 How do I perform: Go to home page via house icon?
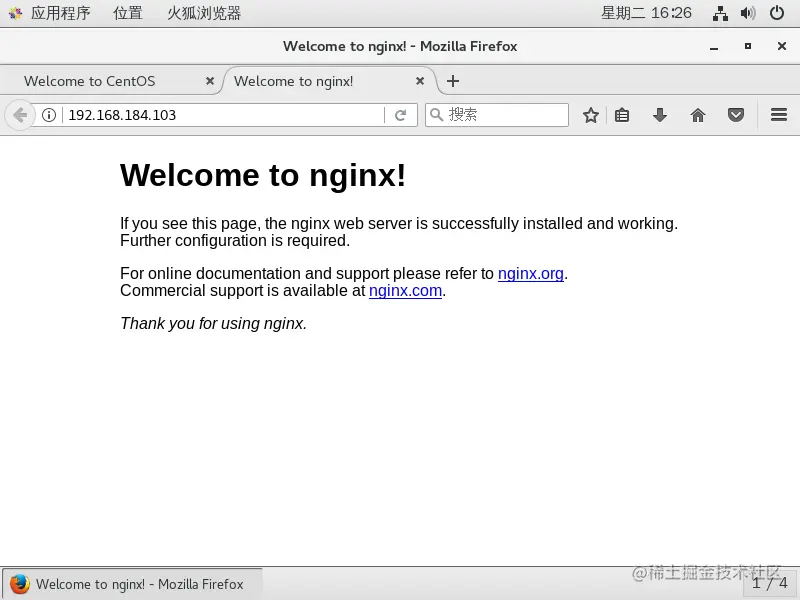pos(698,115)
